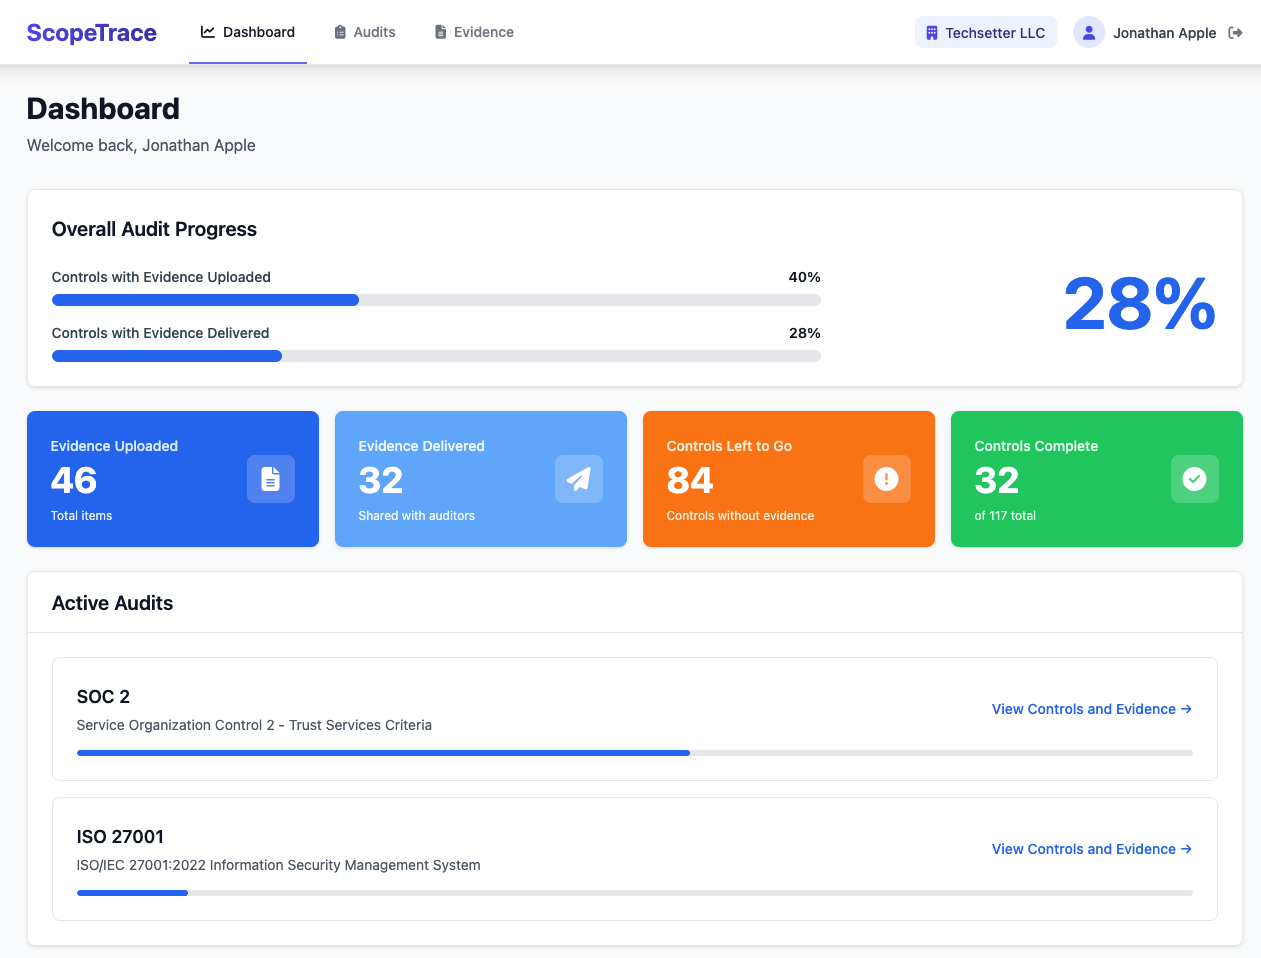Viewport: 1261px width, 958px height.
Task: Click the Techsetter LLC organization button
Action: pyautogui.click(x=985, y=32)
